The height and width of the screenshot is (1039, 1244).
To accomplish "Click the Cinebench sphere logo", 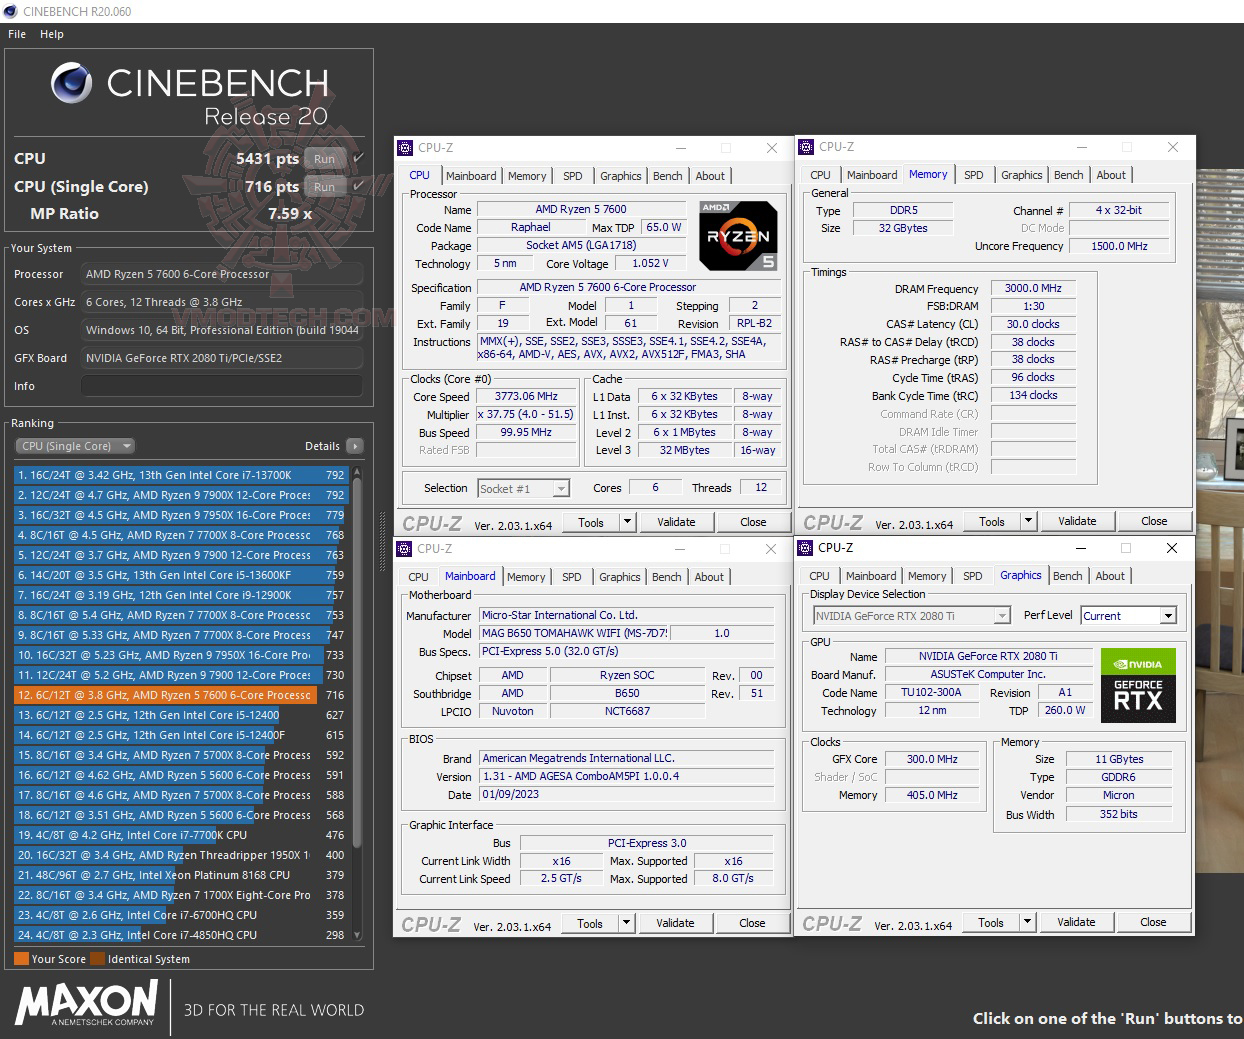I will (x=72, y=84).
